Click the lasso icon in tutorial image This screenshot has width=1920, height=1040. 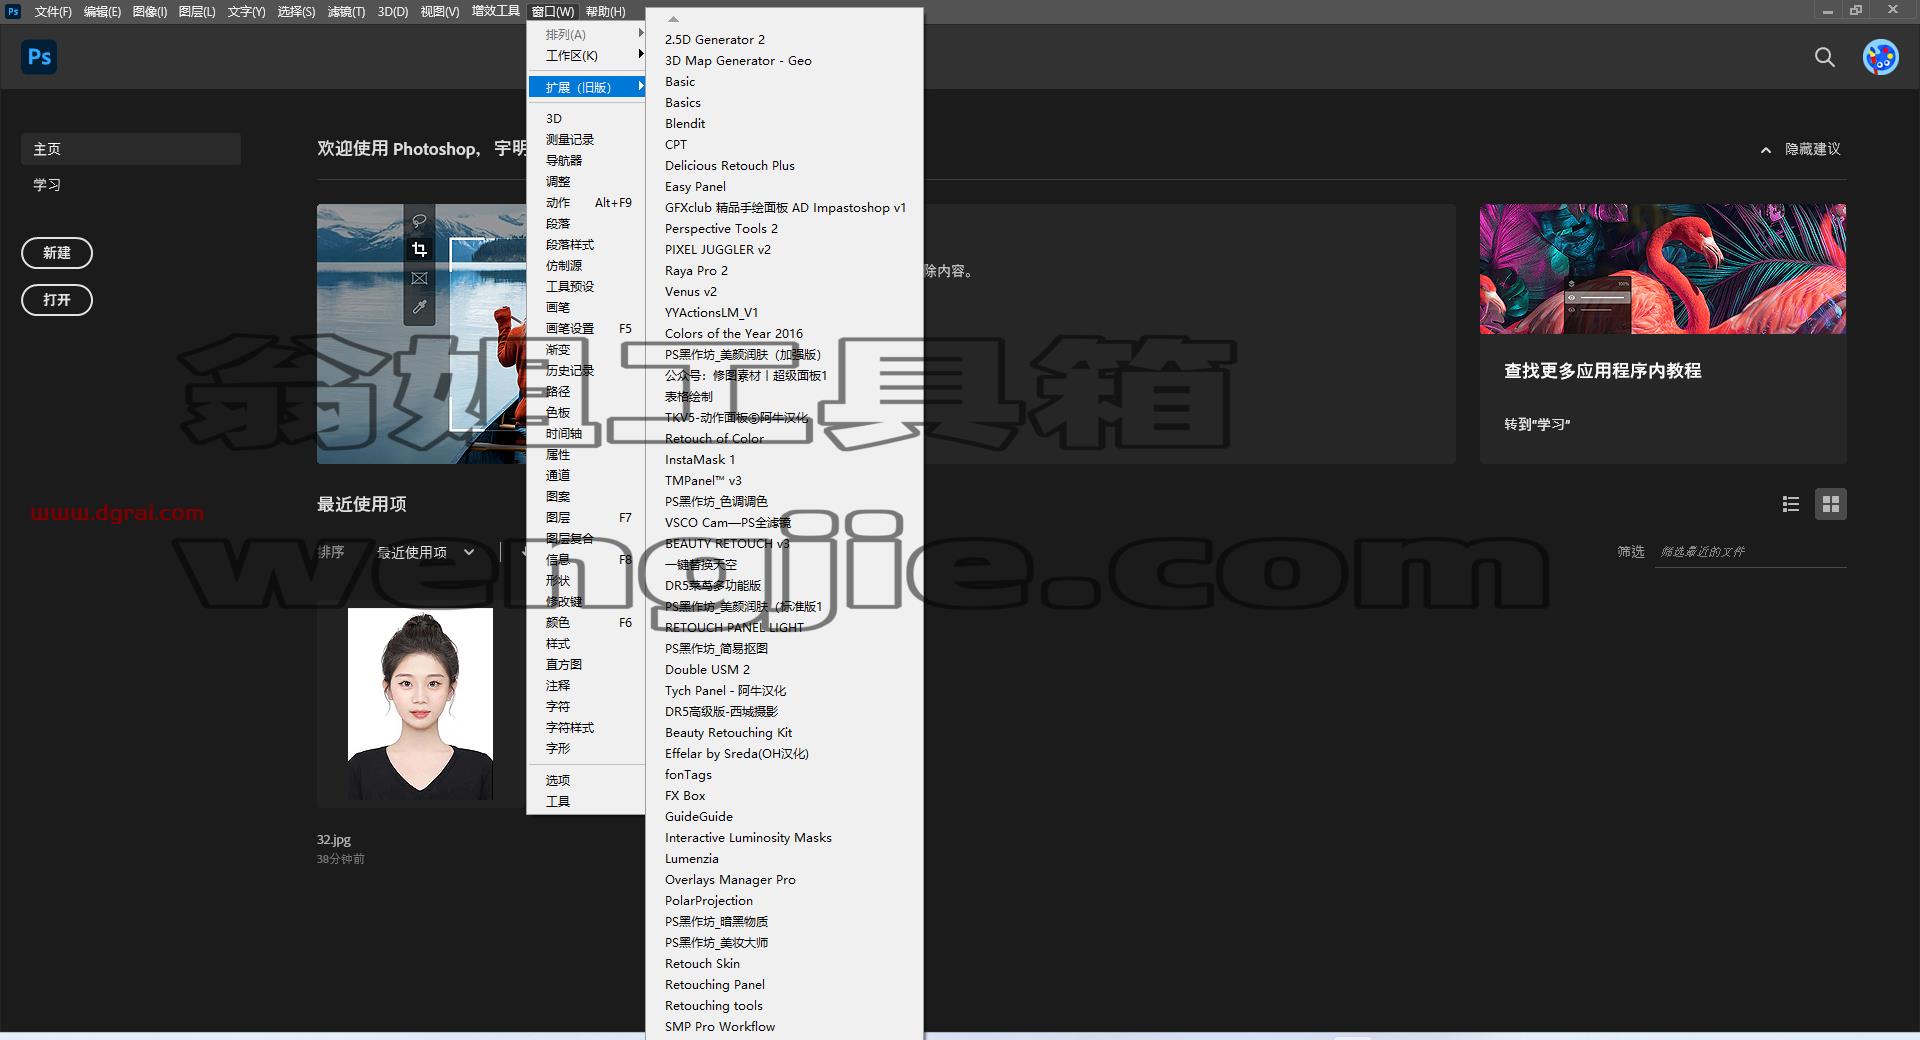[420, 221]
